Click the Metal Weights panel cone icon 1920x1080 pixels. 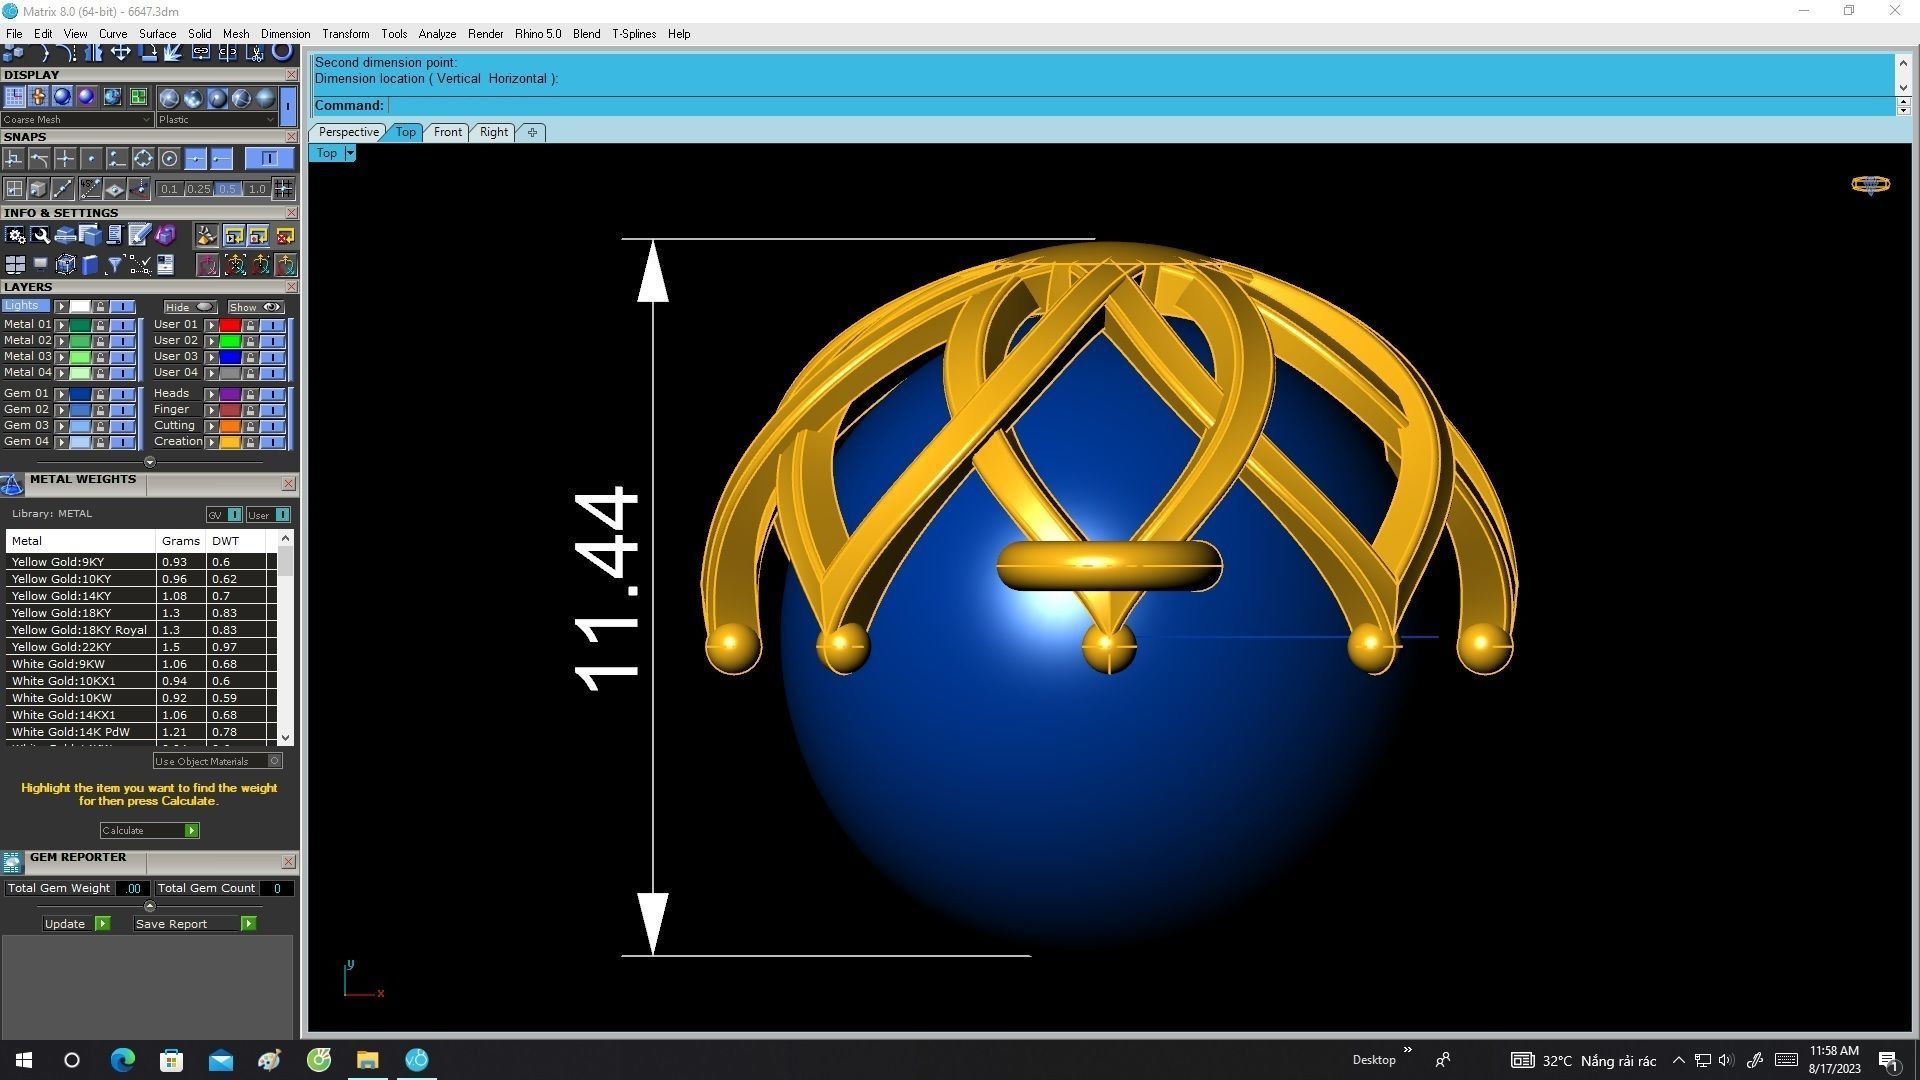12,485
